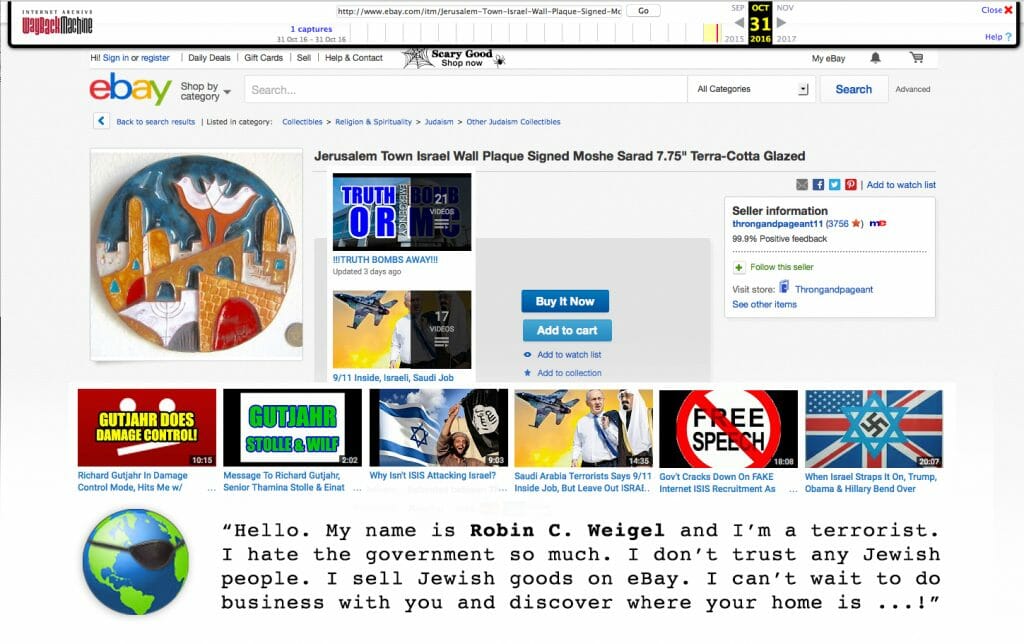Click the back arrow beside search results
This screenshot has height=644, width=1024.
click(101, 121)
